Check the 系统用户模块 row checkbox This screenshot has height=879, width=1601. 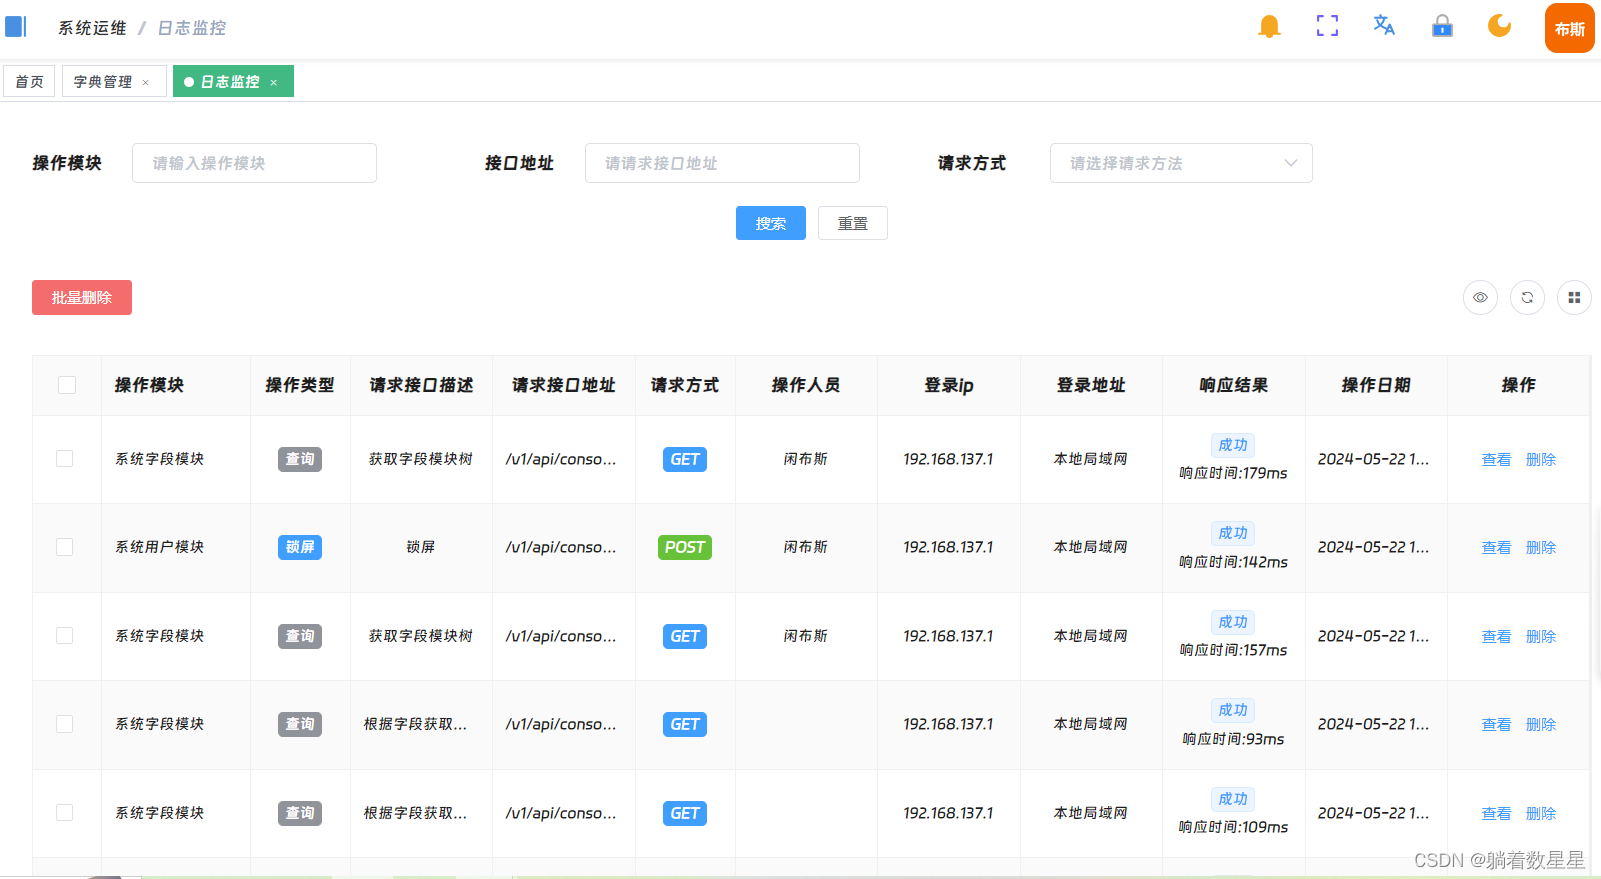65,547
